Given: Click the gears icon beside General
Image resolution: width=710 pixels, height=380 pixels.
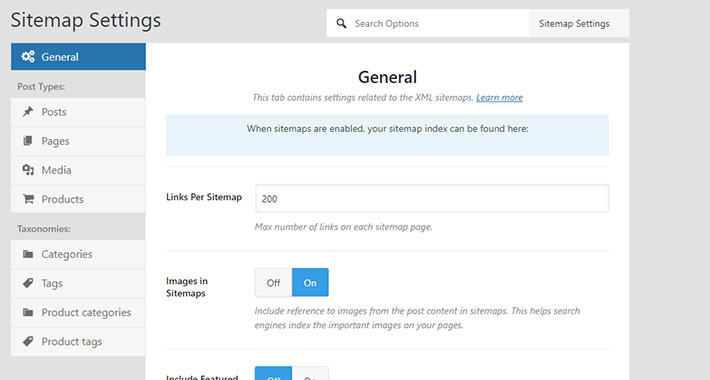Looking at the screenshot, I should (x=28, y=57).
